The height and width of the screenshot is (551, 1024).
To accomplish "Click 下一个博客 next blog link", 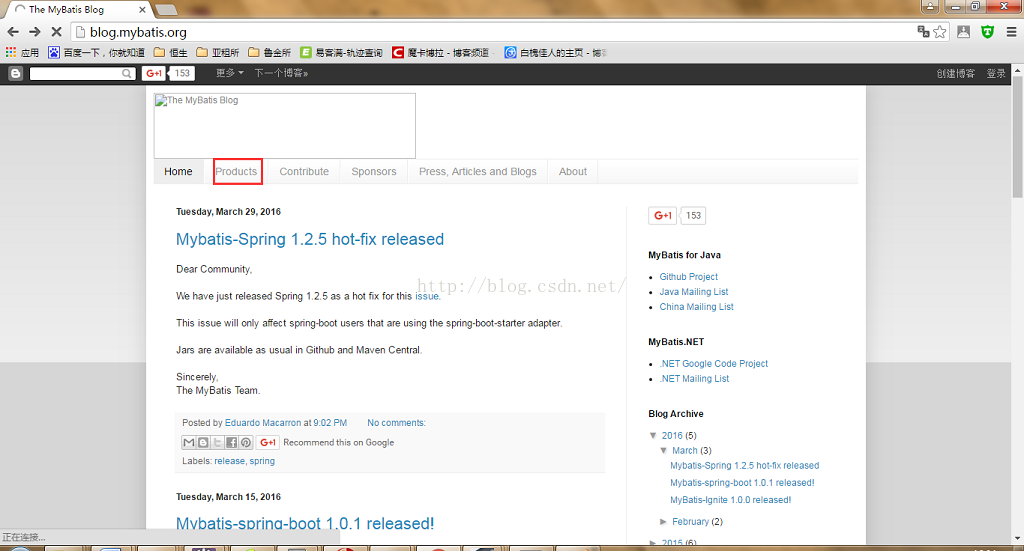I will point(281,73).
